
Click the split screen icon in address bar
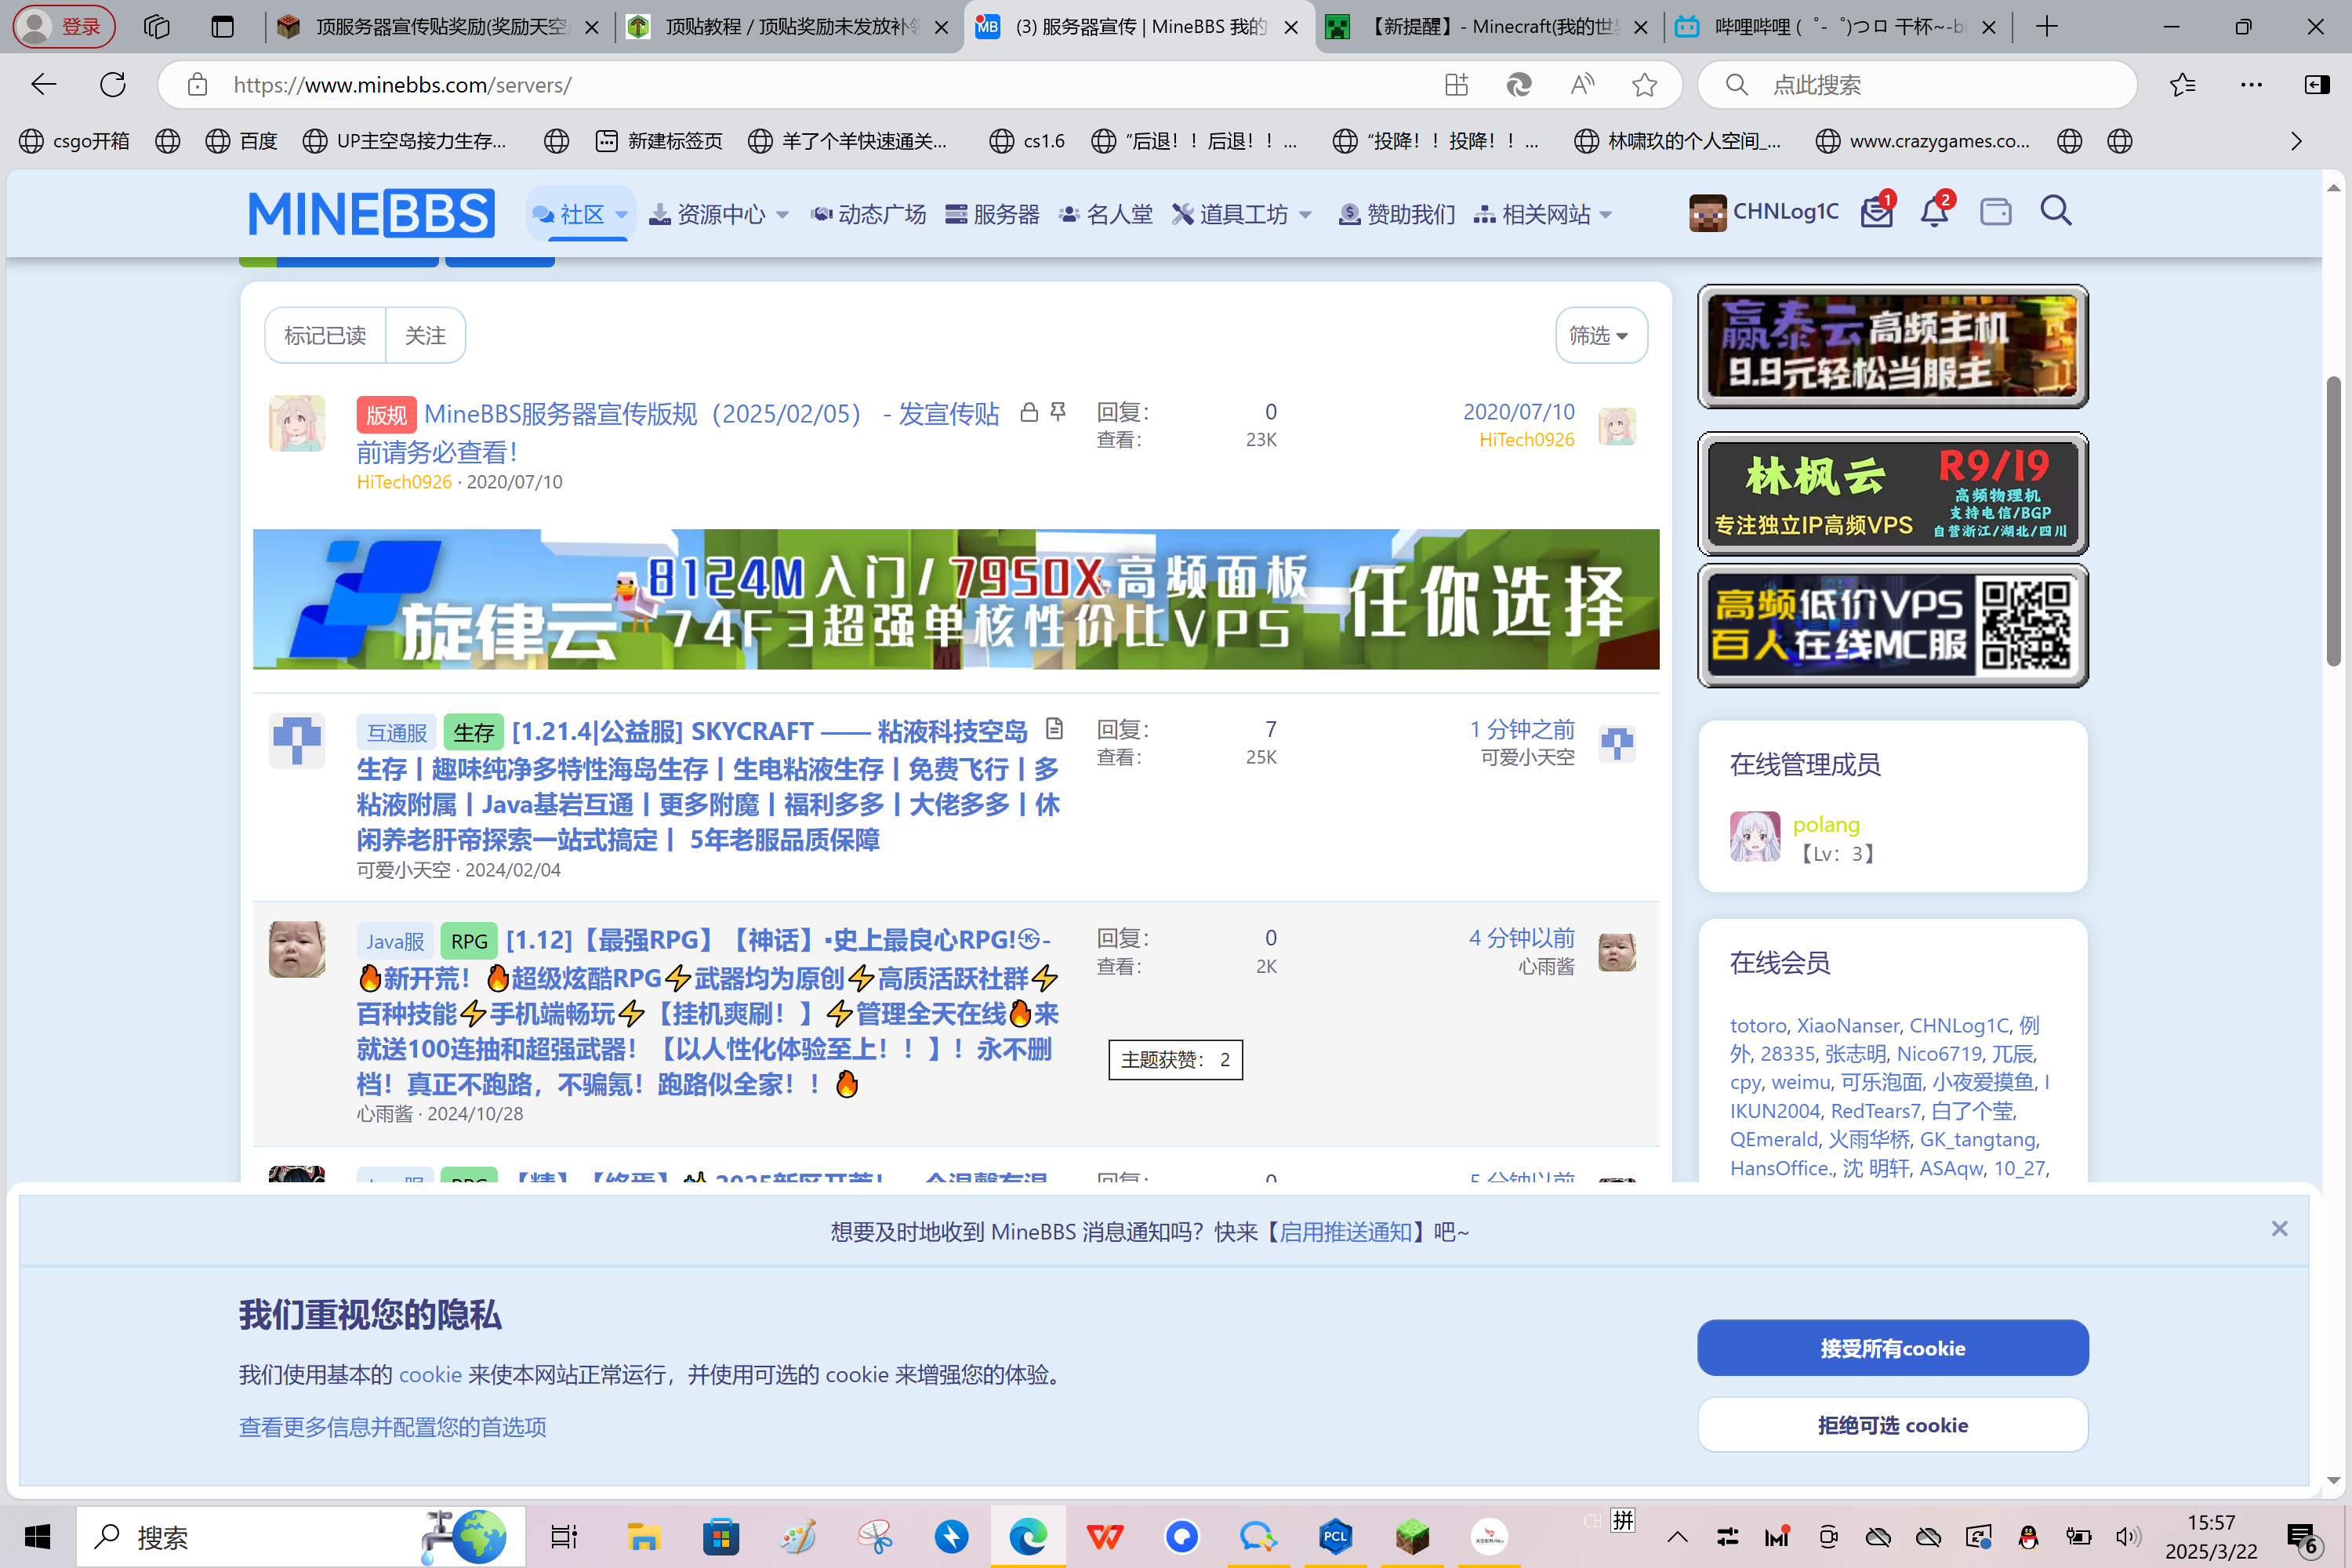pyautogui.click(x=1456, y=85)
